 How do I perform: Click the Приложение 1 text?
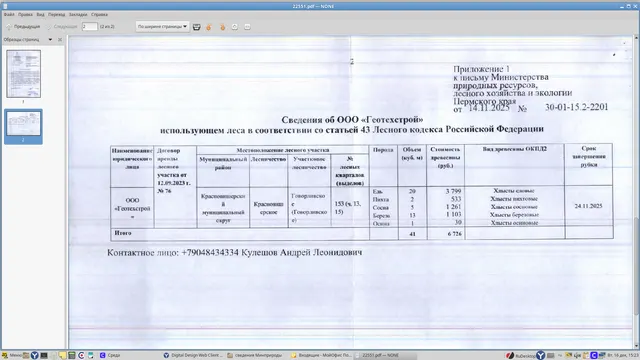pos(482,69)
